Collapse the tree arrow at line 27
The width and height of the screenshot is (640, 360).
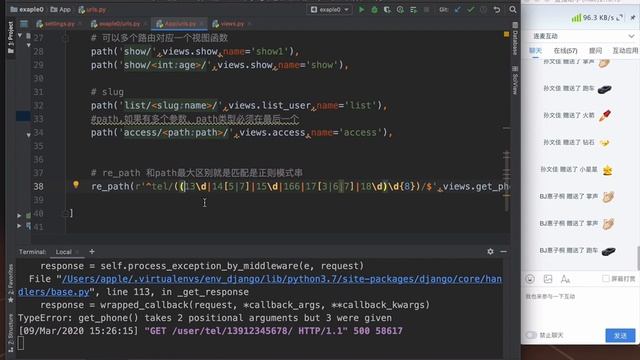(20, 36)
